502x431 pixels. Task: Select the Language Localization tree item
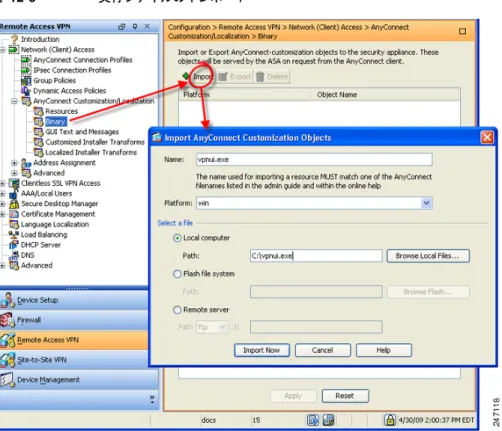(x=55, y=225)
